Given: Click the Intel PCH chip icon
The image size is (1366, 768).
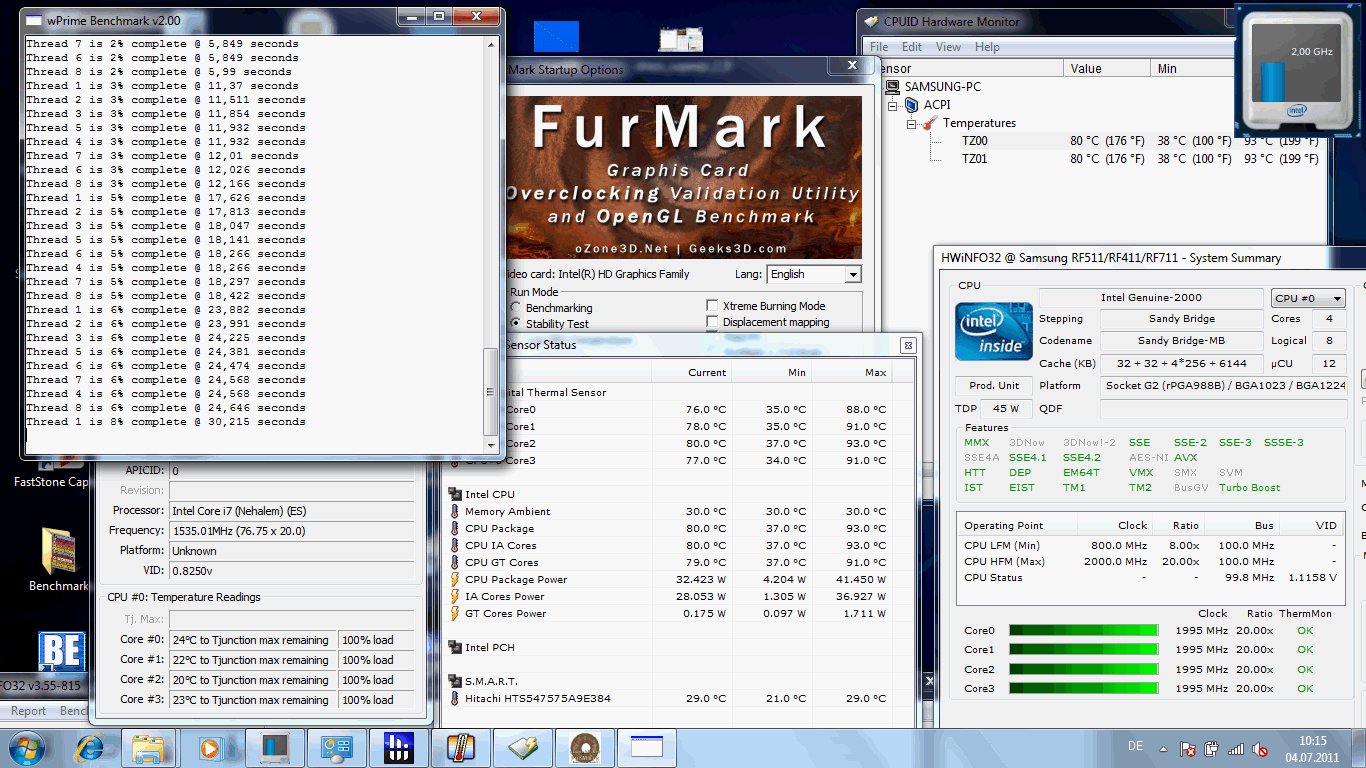Looking at the screenshot, I should (x=455, y=647).
